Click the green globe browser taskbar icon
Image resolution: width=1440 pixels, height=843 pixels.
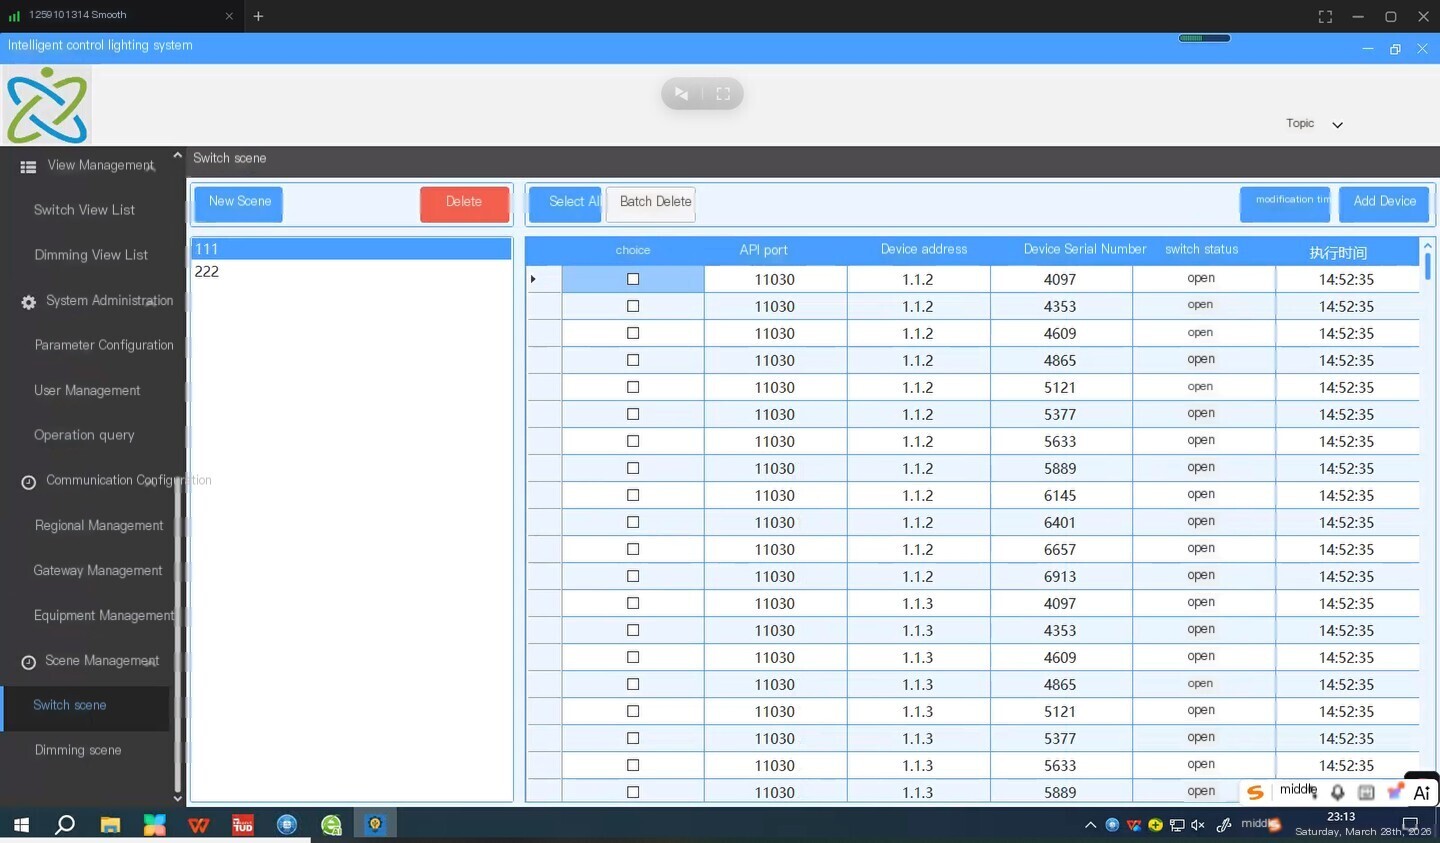pos(331,825)
